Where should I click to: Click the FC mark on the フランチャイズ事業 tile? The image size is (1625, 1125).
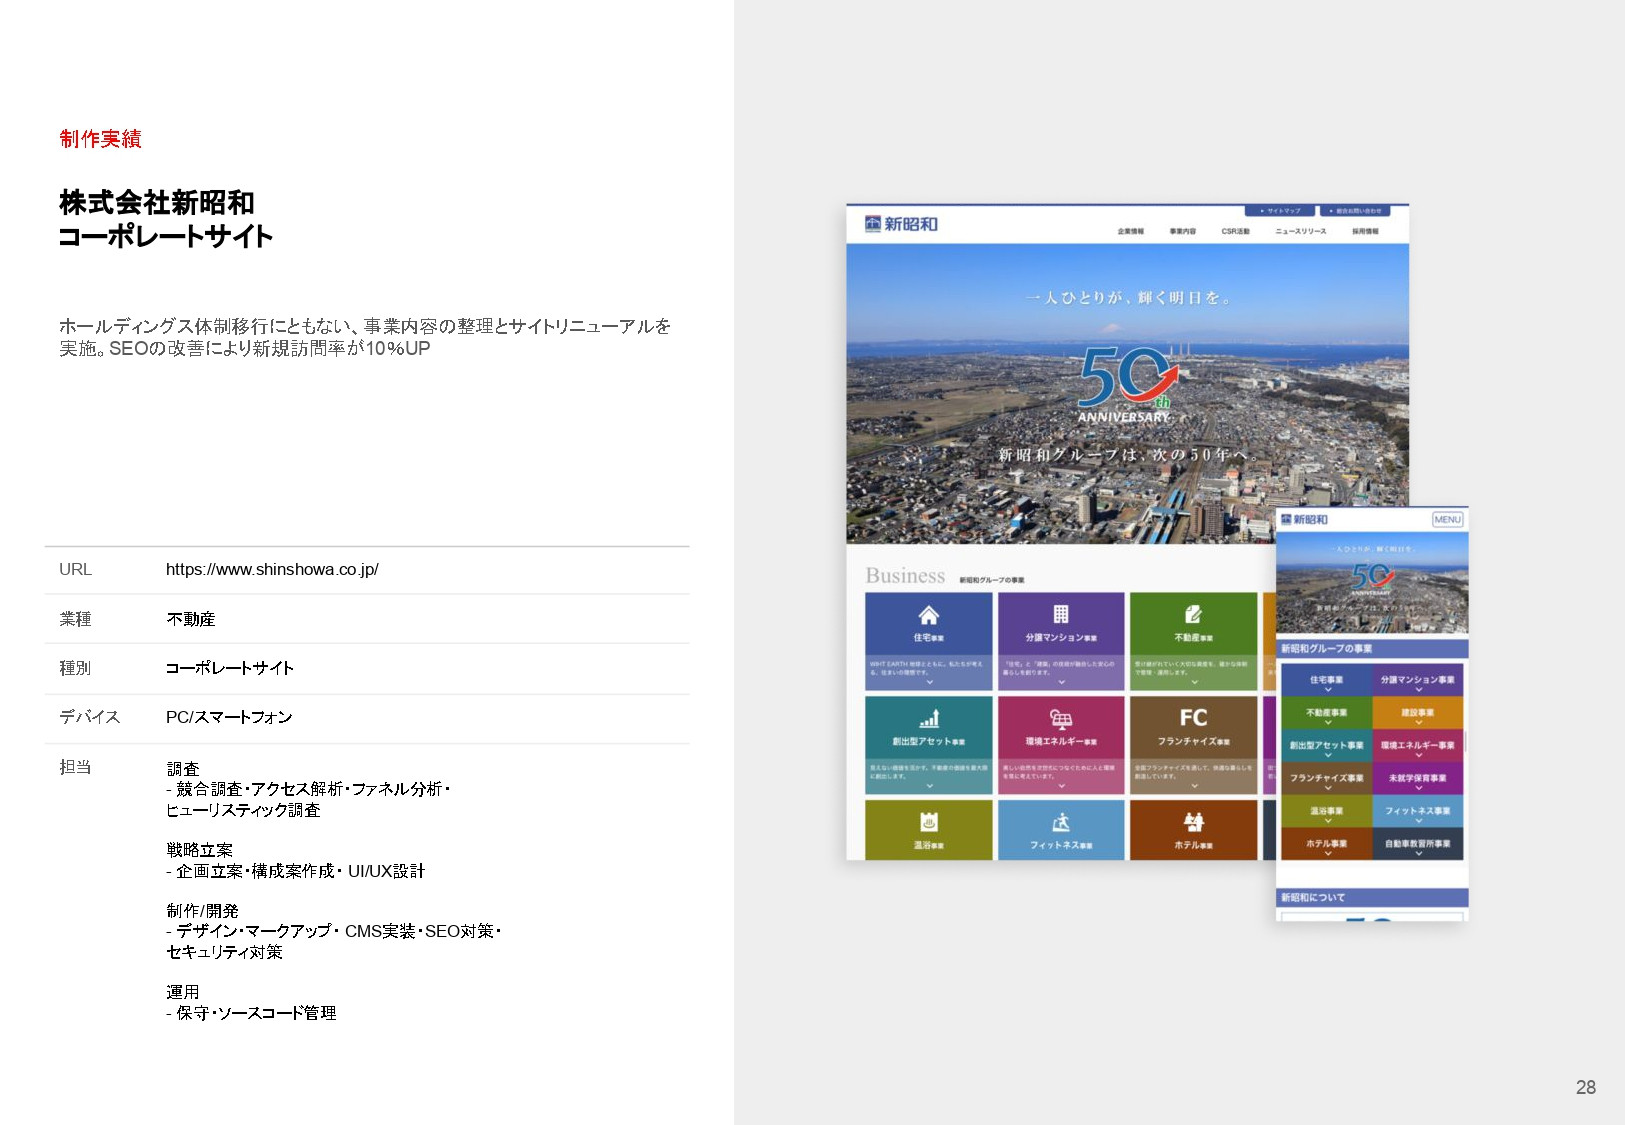(x=1194, y=717)
